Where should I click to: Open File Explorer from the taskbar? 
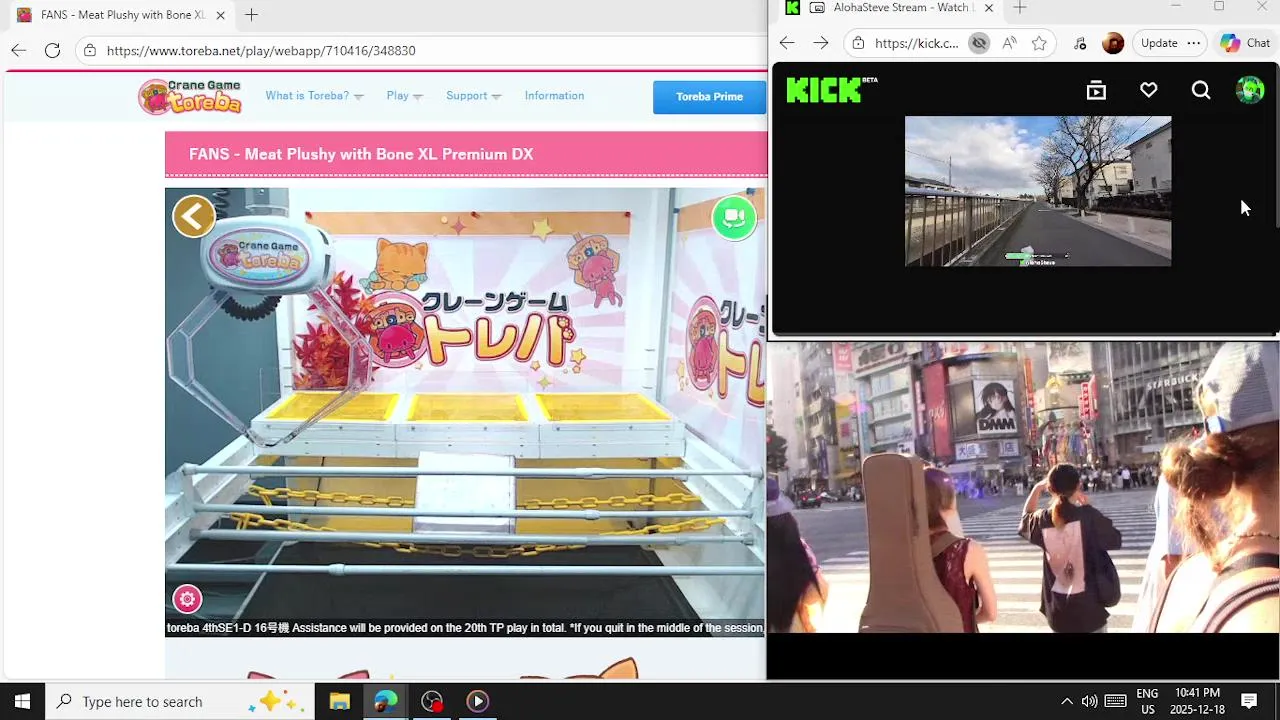[340, 701]
